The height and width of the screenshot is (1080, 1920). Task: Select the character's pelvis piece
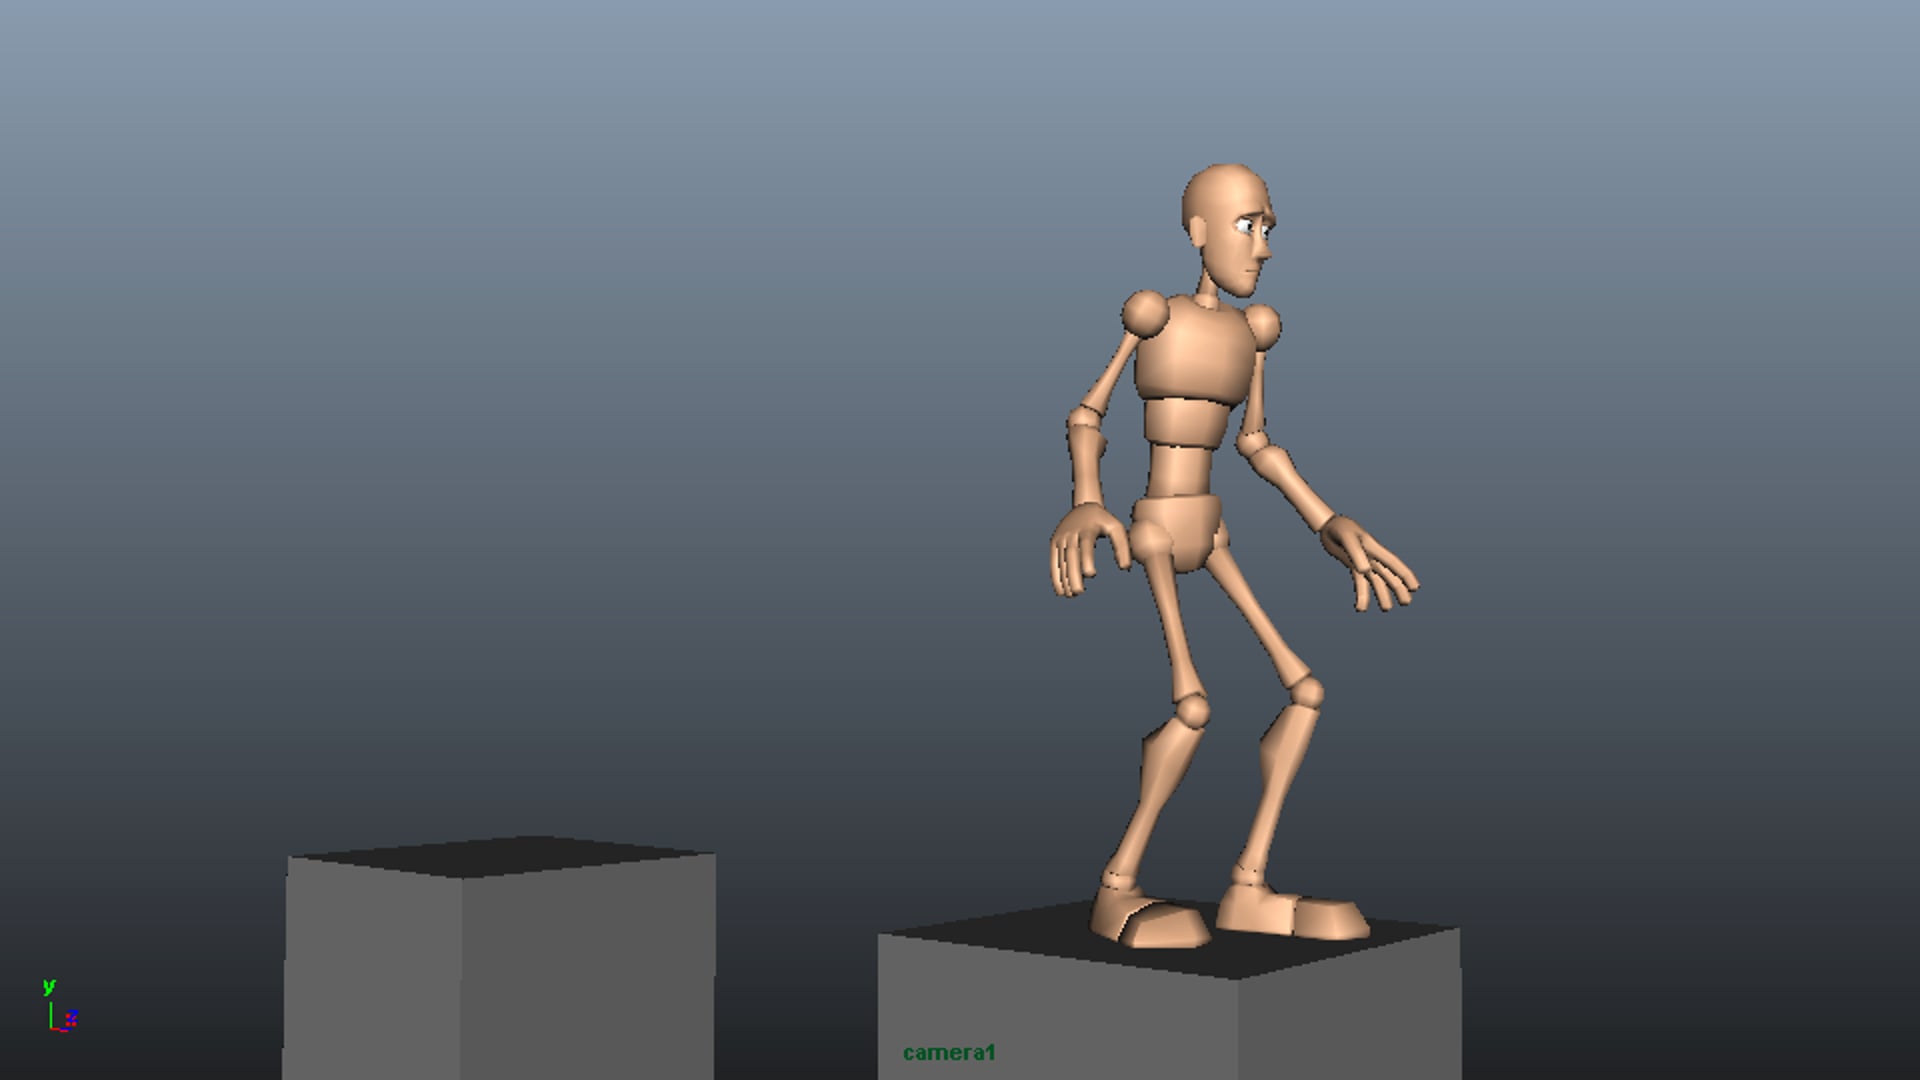[1177, 532]
